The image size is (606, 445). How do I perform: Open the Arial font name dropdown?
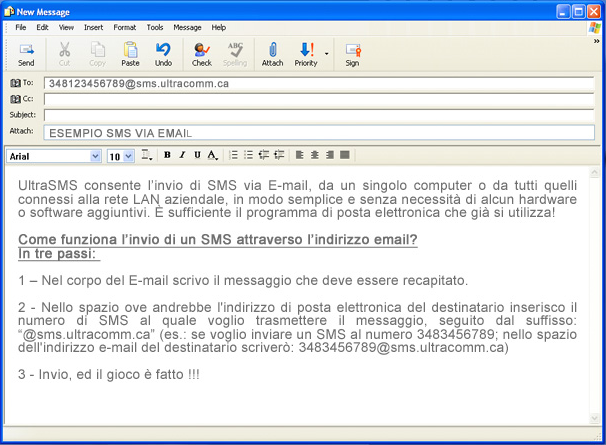point(95,156)
